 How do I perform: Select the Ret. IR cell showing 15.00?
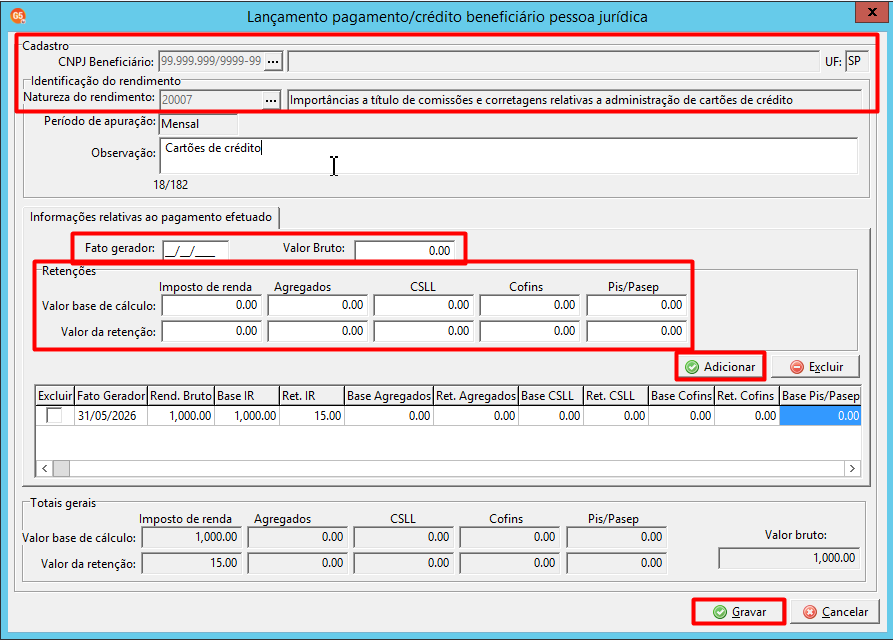pos(312,416)
